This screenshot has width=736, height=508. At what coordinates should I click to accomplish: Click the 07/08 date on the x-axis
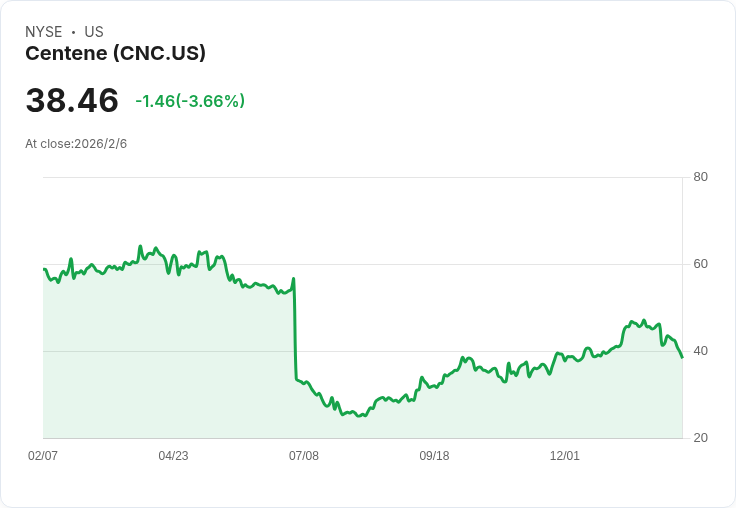click(x=304, y=456)
